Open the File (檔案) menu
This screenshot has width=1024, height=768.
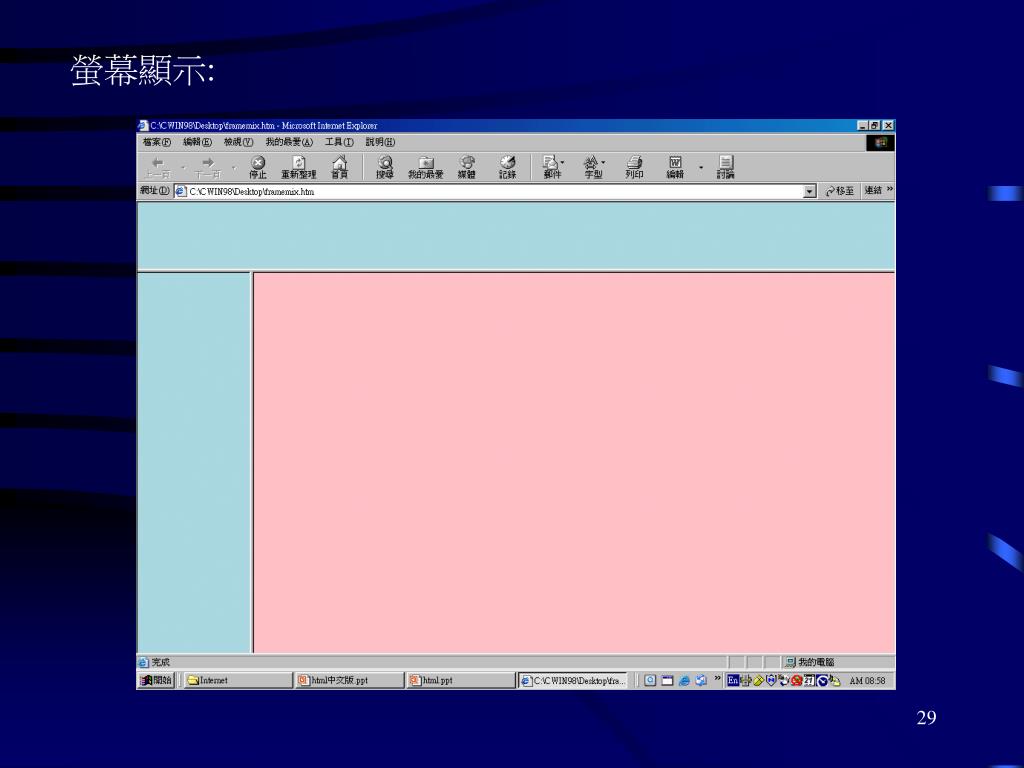click(x=157, y=142)
